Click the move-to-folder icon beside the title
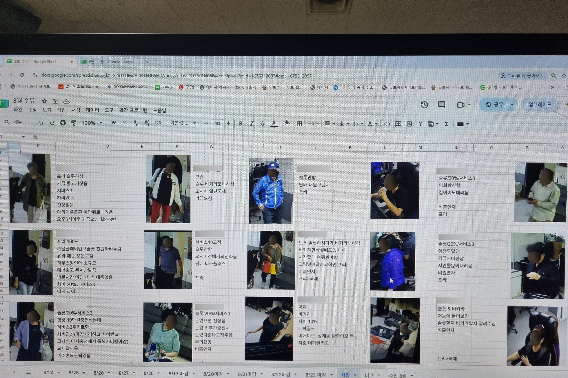This screenshot has width=568, height=378. 55,101
